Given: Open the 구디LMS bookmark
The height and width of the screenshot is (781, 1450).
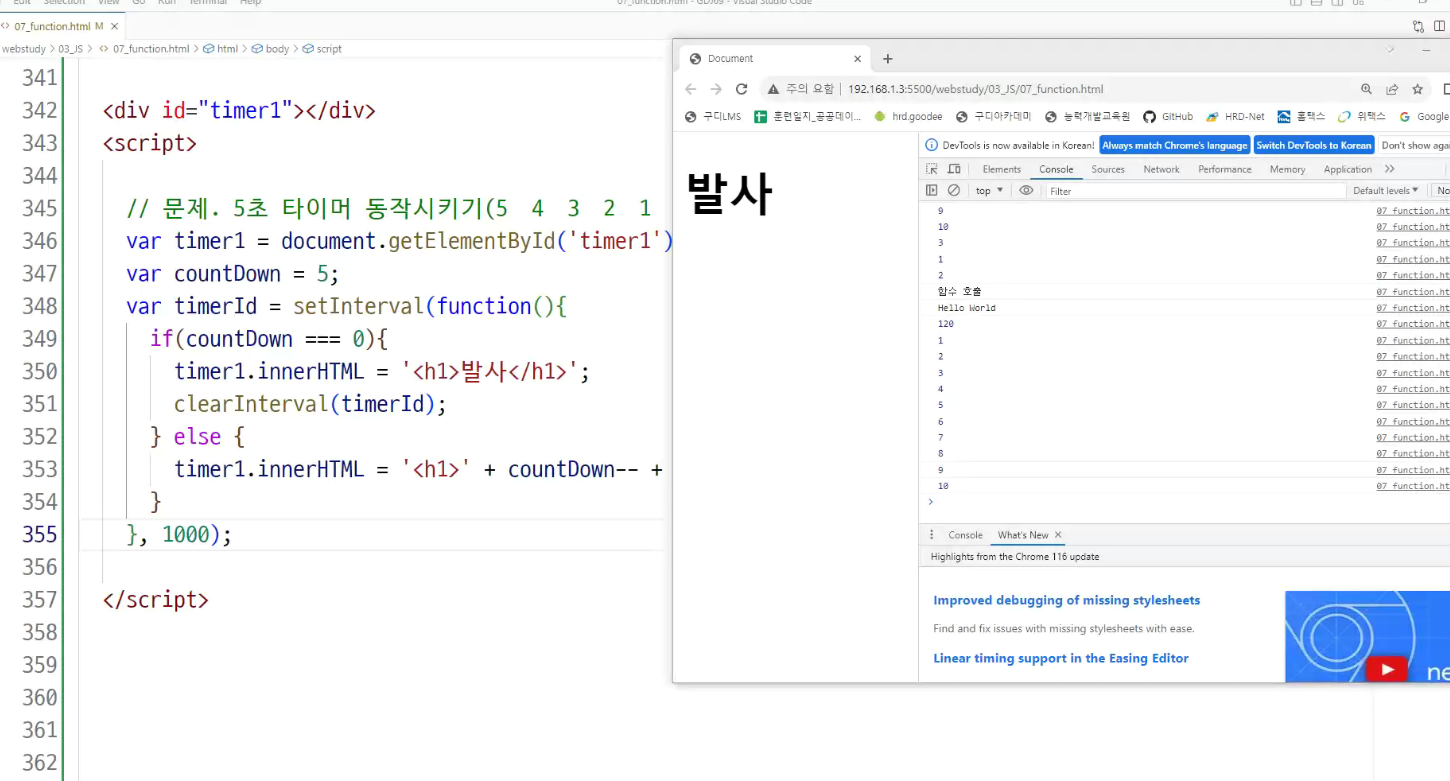Looking at the screenshot, I should [x=713, y=117].
